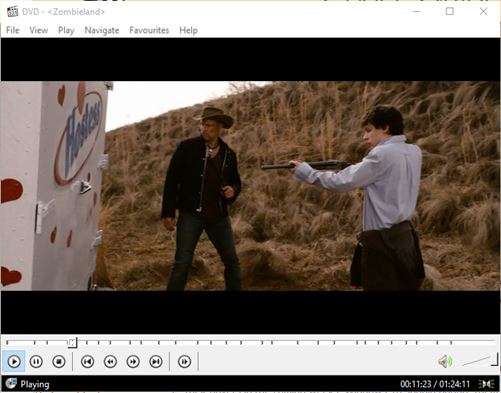Image resolution: width=501 pixels, height=393 pixels.
Task: Skip to the next chapter
Action: click(x=156, y=361)
